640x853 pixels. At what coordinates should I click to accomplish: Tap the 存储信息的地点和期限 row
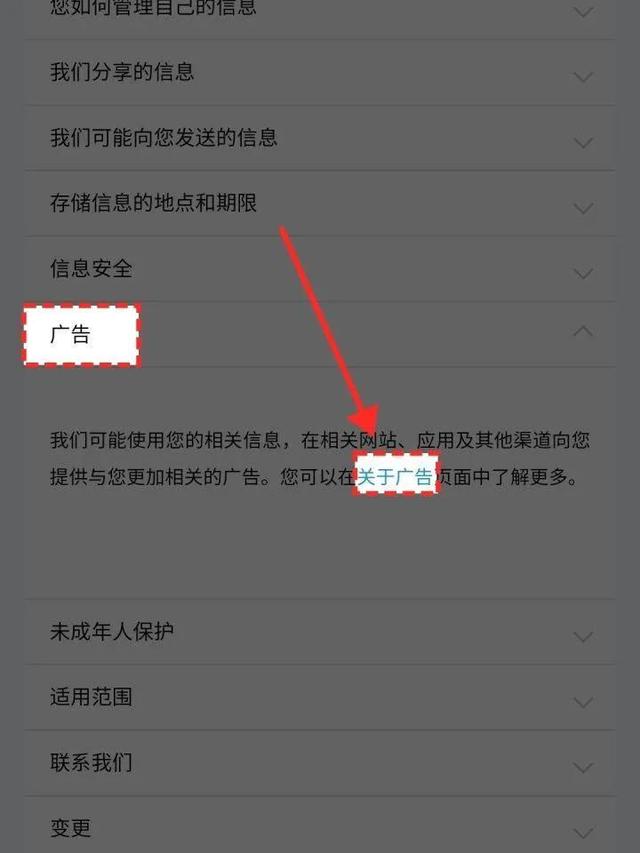pos(320,203)
